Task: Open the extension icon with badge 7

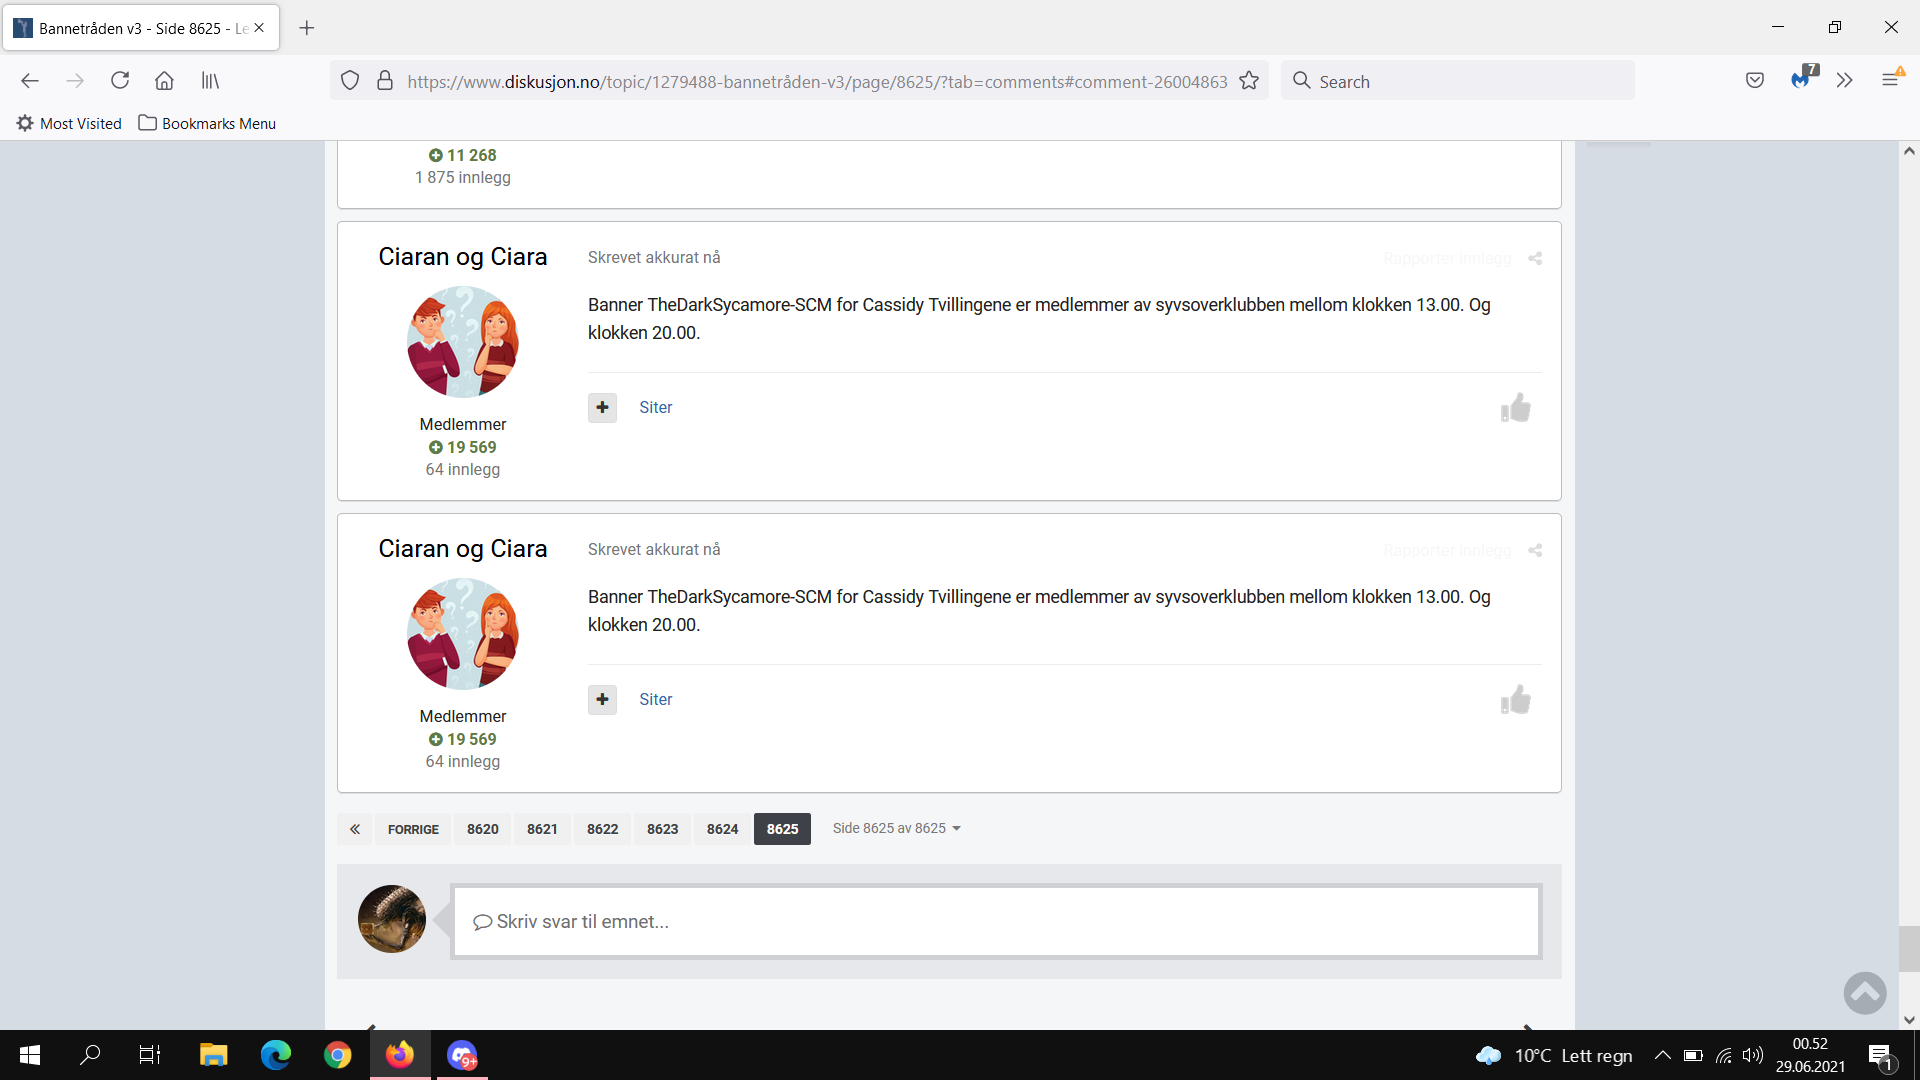Action: click(1802, 79)
